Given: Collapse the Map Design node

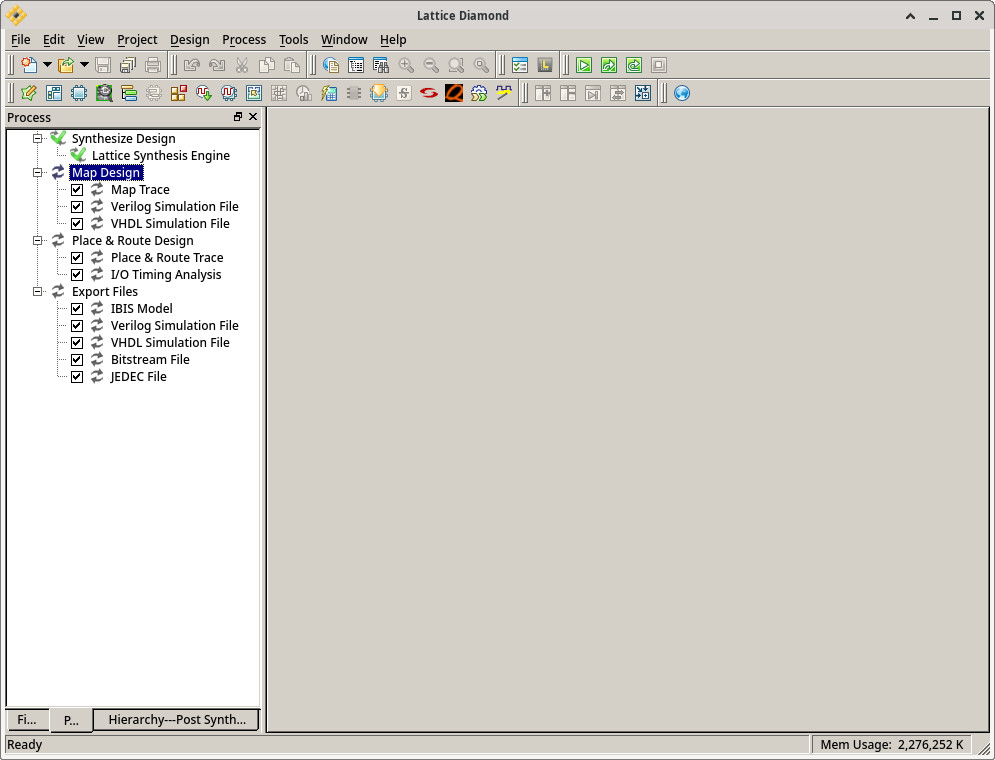Looking at the screenshot, I should [37, 173].
